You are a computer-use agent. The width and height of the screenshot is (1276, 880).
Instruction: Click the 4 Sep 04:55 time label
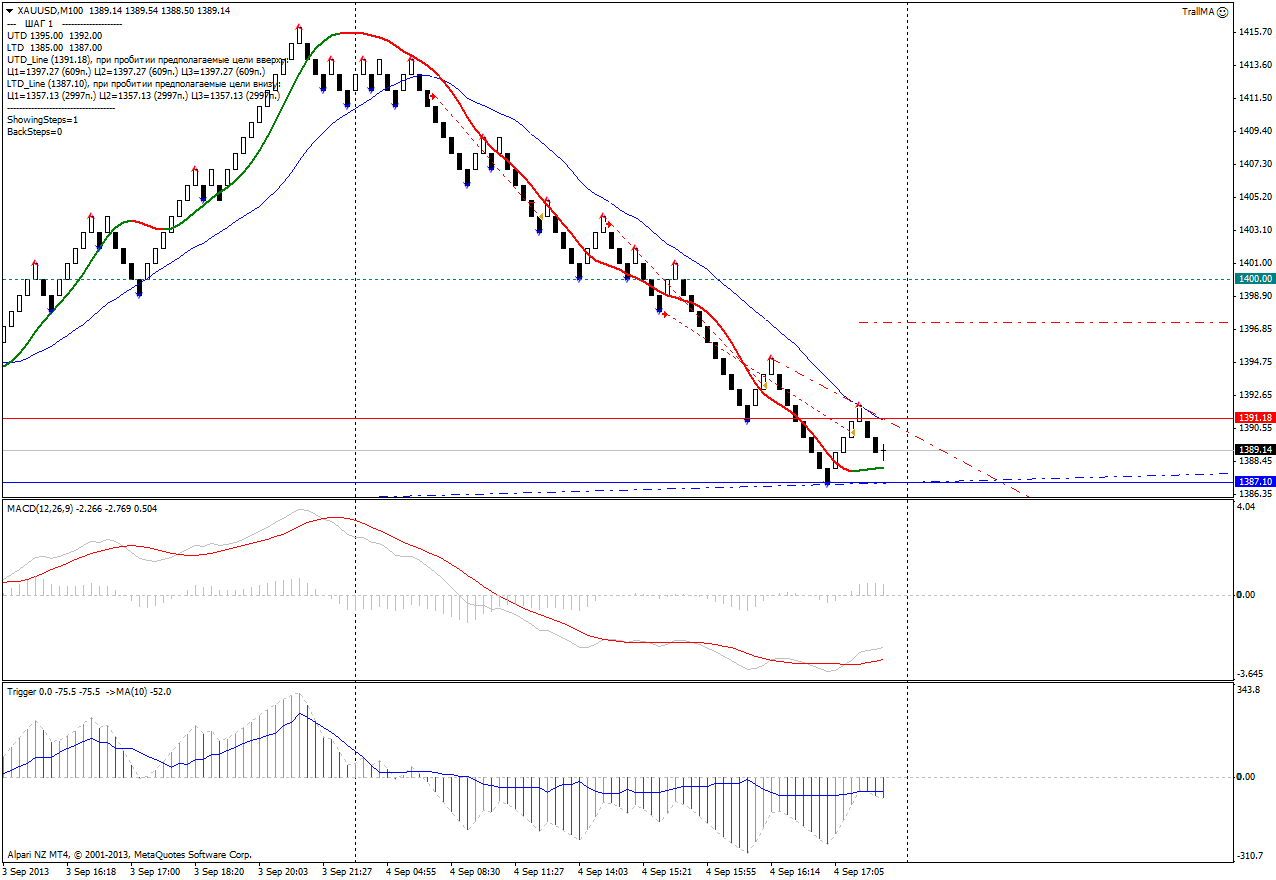[x=411, y=872]
